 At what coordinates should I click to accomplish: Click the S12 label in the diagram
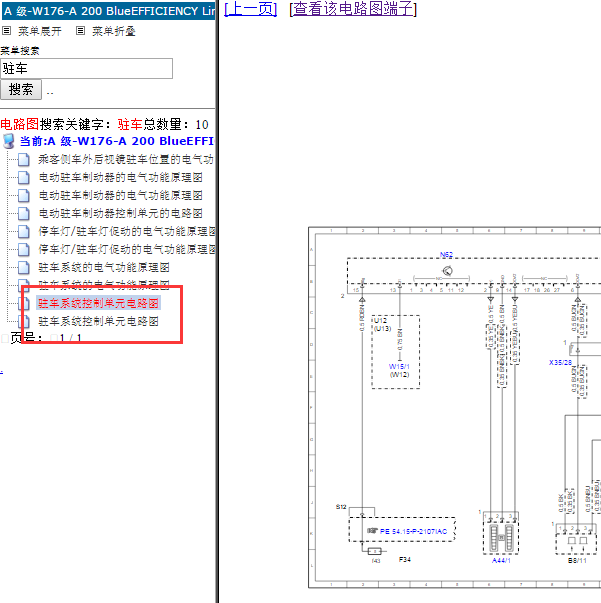(341, 507)
